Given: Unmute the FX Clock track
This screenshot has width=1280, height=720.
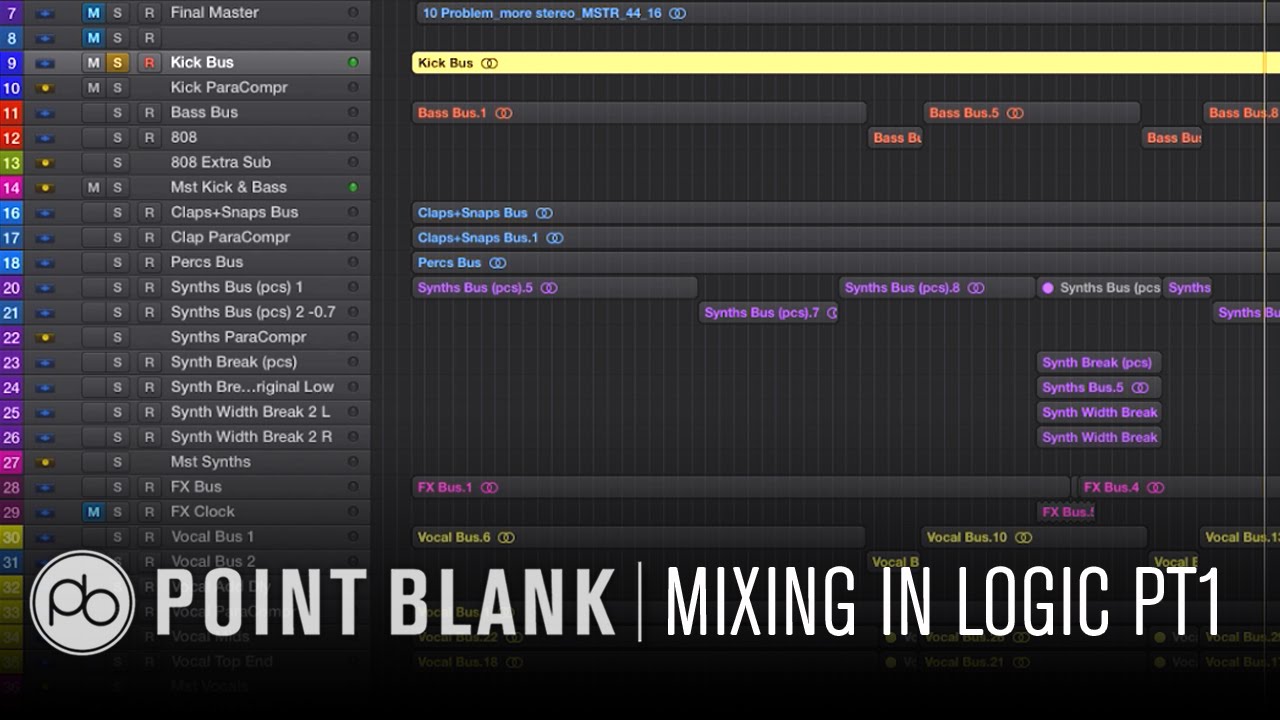Looking at the screenshot, I should coord(93,513).
